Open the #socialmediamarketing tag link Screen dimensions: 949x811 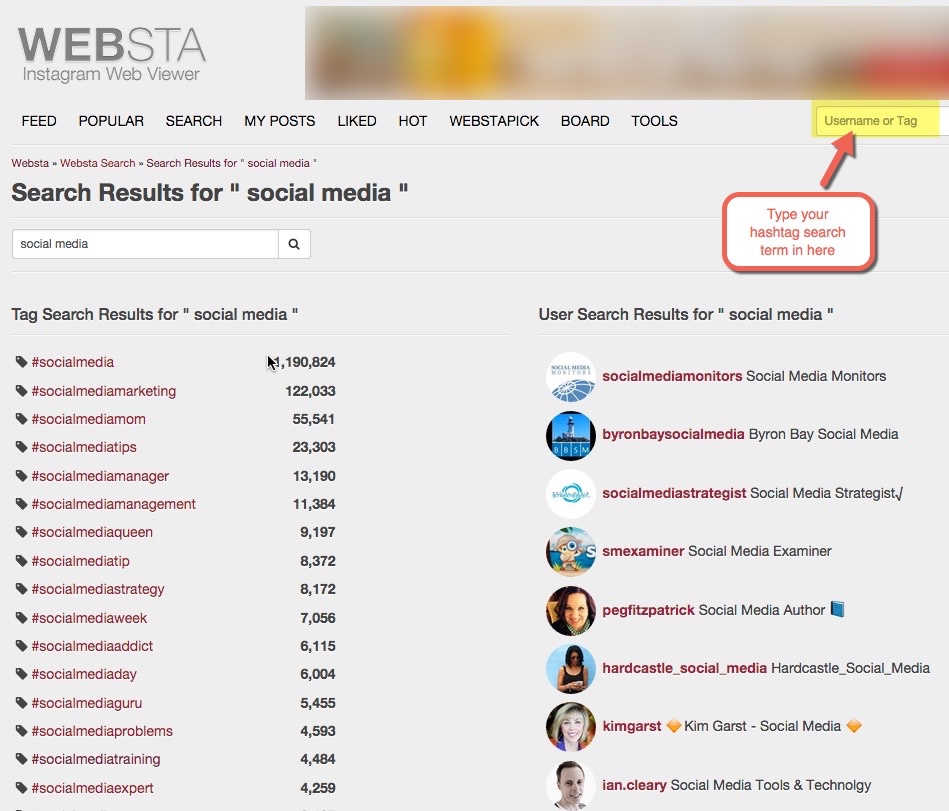point(103,391)
